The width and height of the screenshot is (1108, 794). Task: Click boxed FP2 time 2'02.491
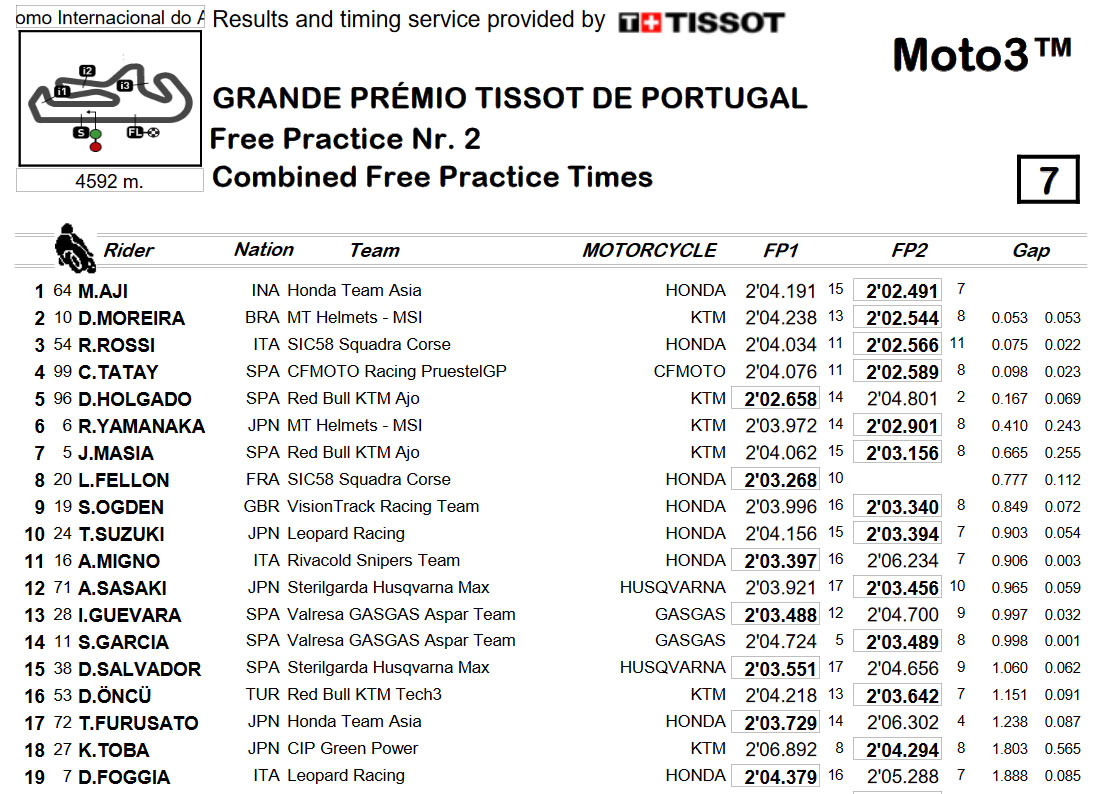point(897,290)
